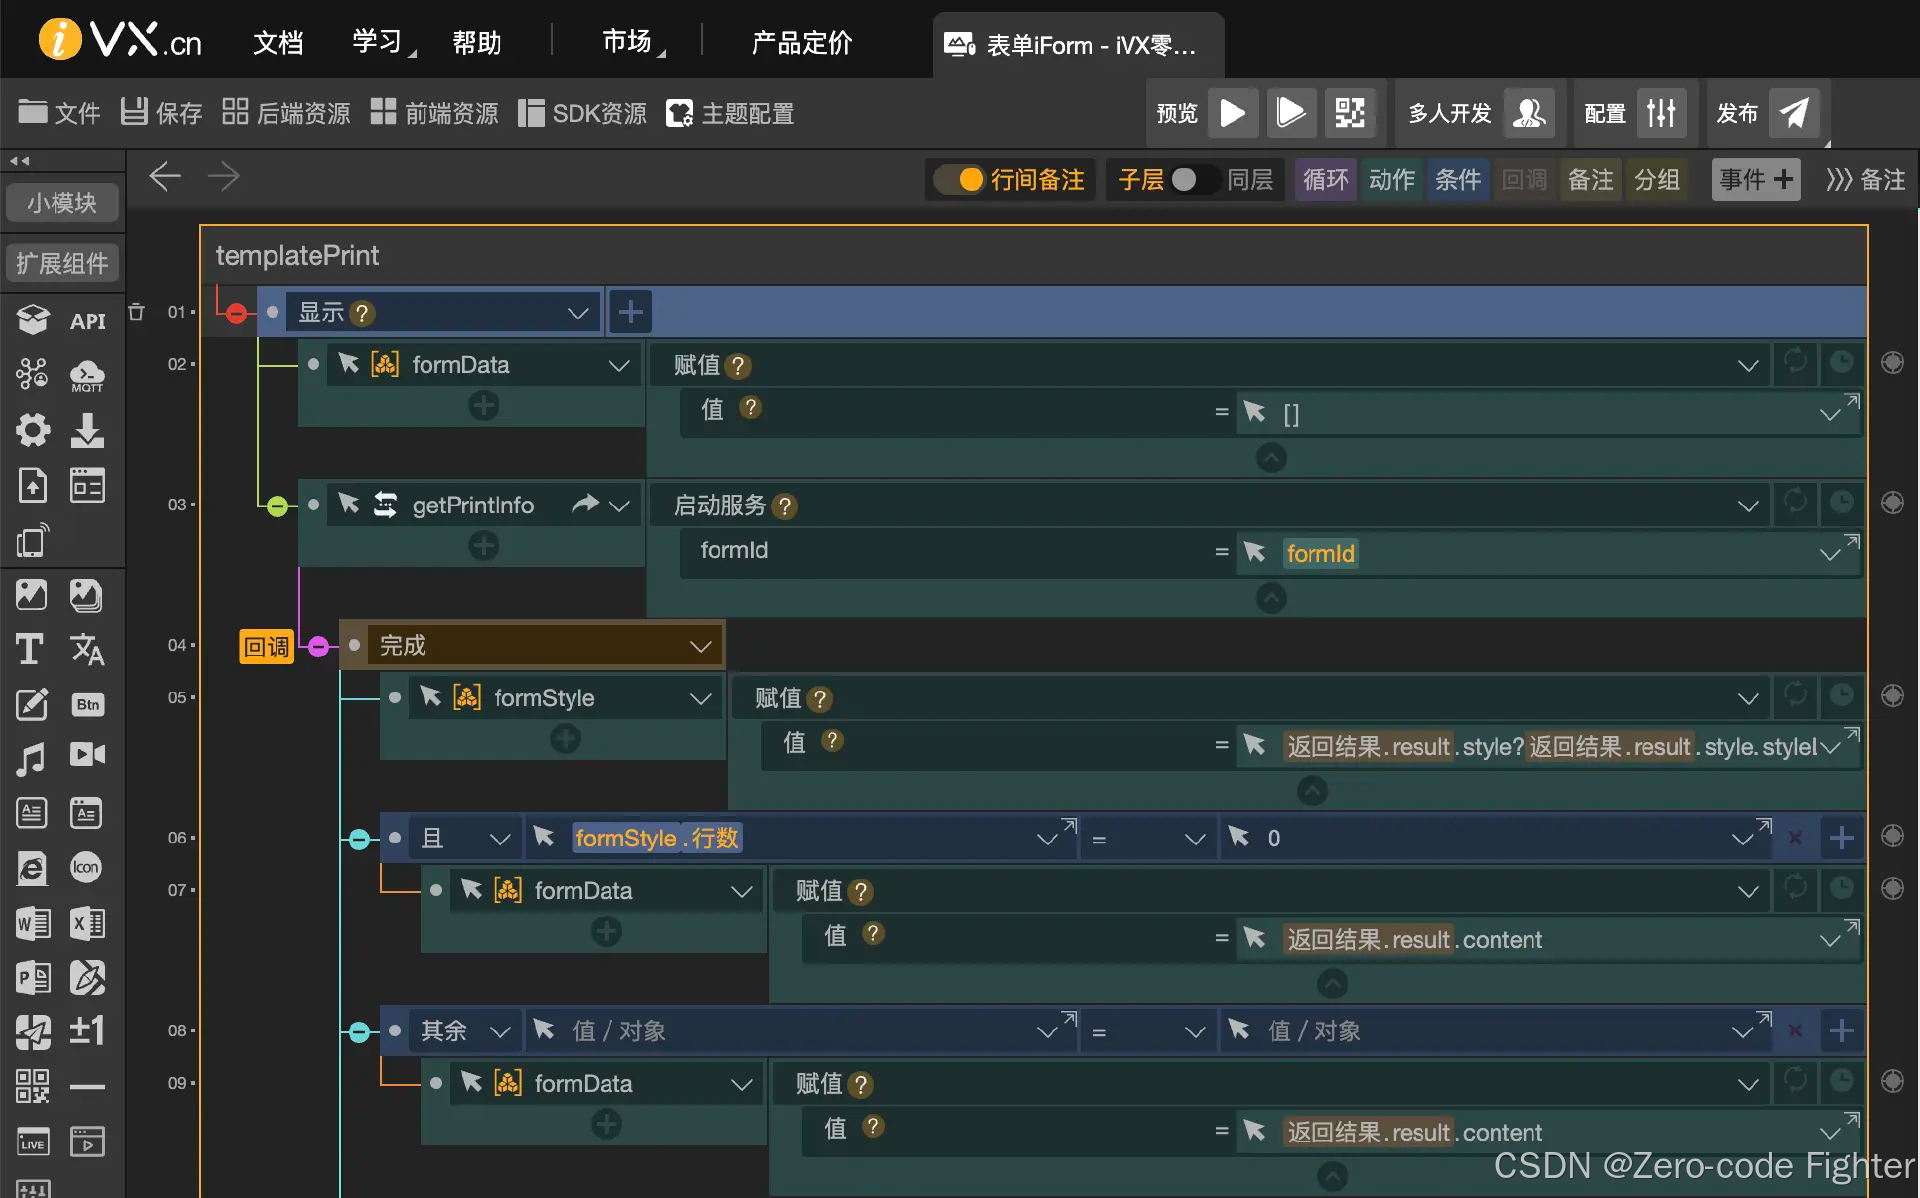This screenshot has height=1198, width=1920.
Task: Expand the 其余 condition type dropdown
Action: (x=499, y=1031)
